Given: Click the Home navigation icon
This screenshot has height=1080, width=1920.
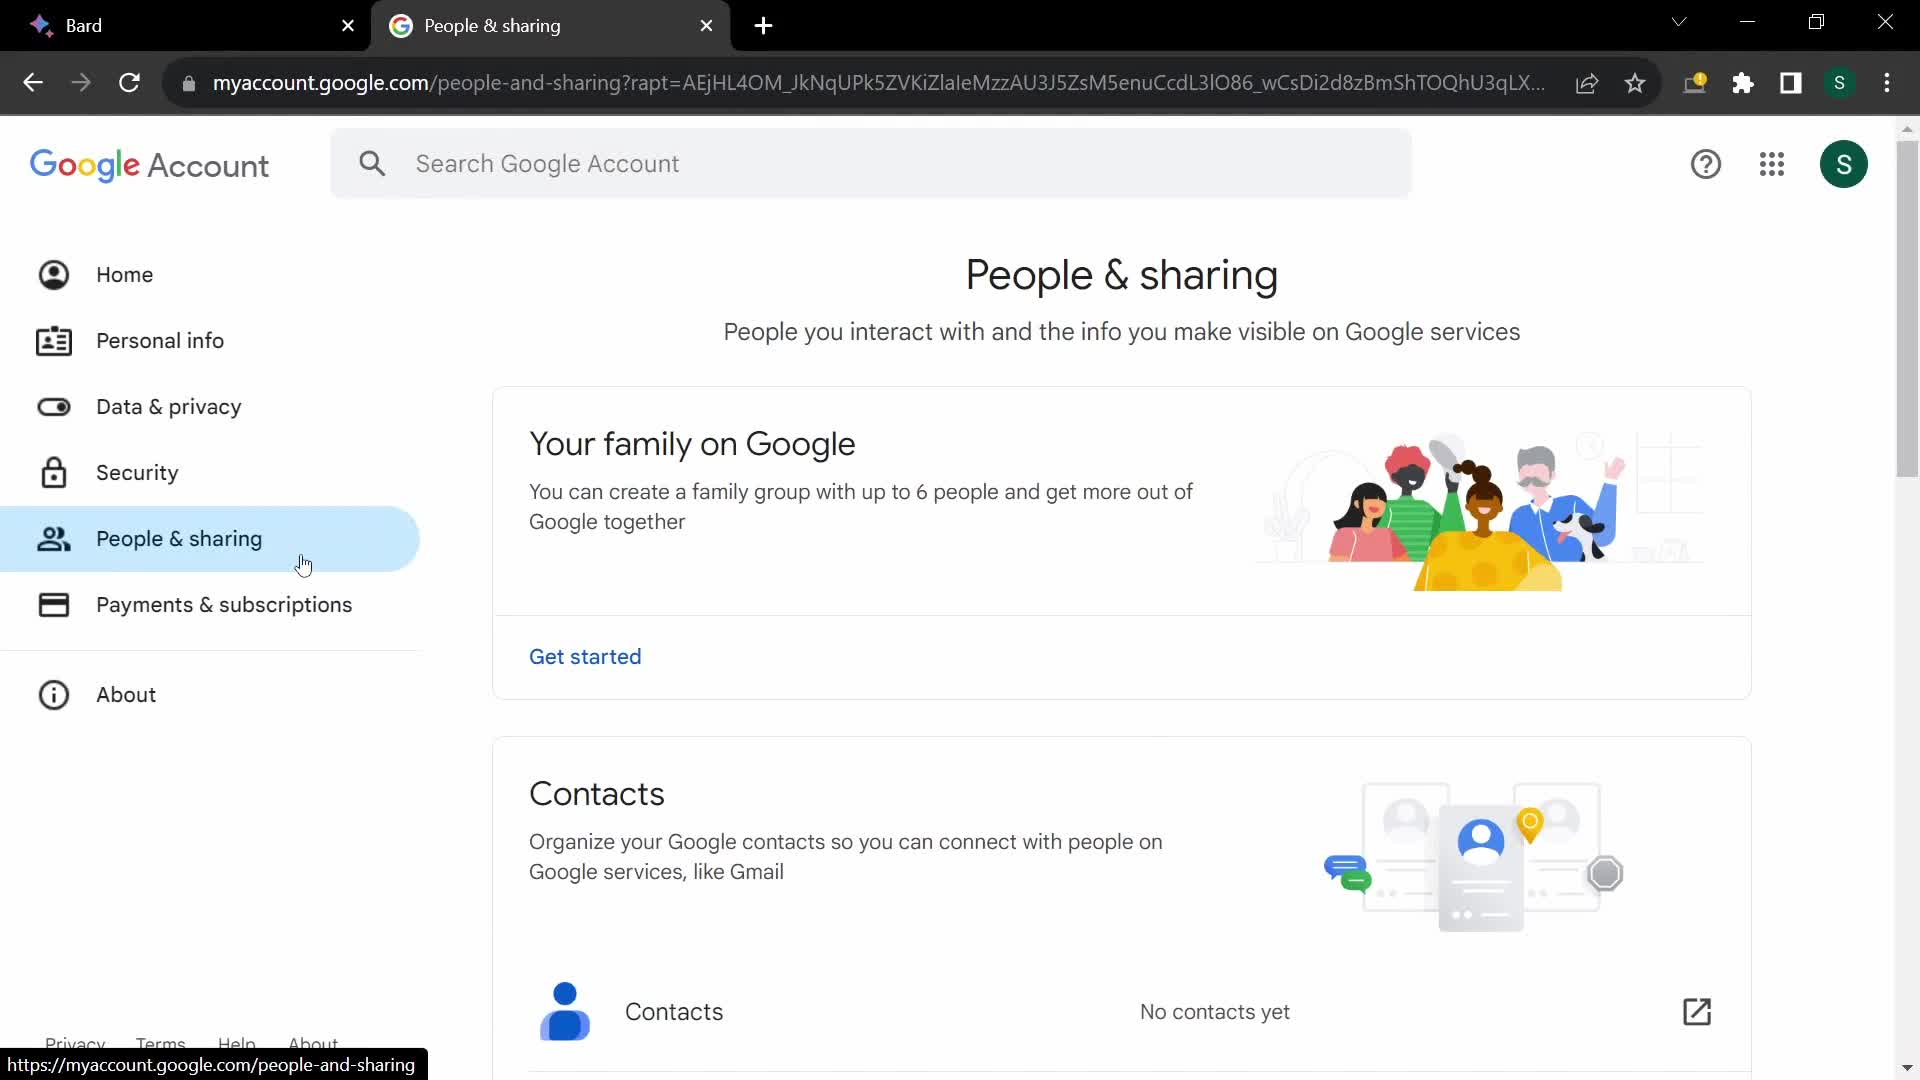Looking at the screenshot, I should point(53,274).
